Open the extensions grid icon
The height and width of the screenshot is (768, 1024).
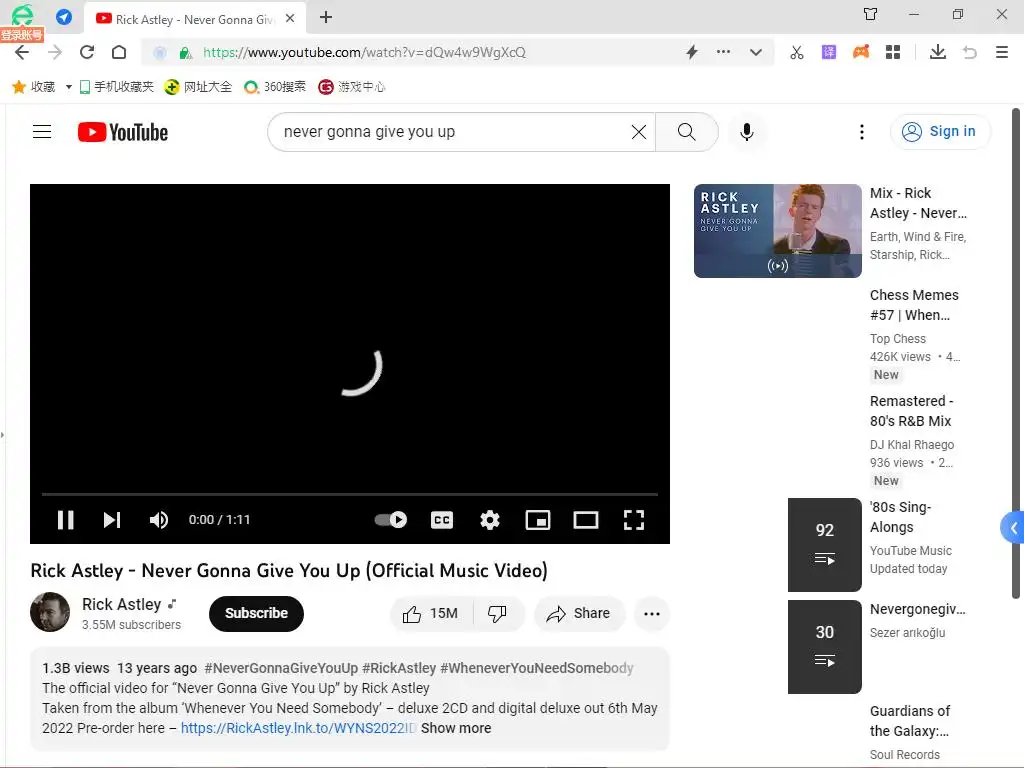point(893,52)
